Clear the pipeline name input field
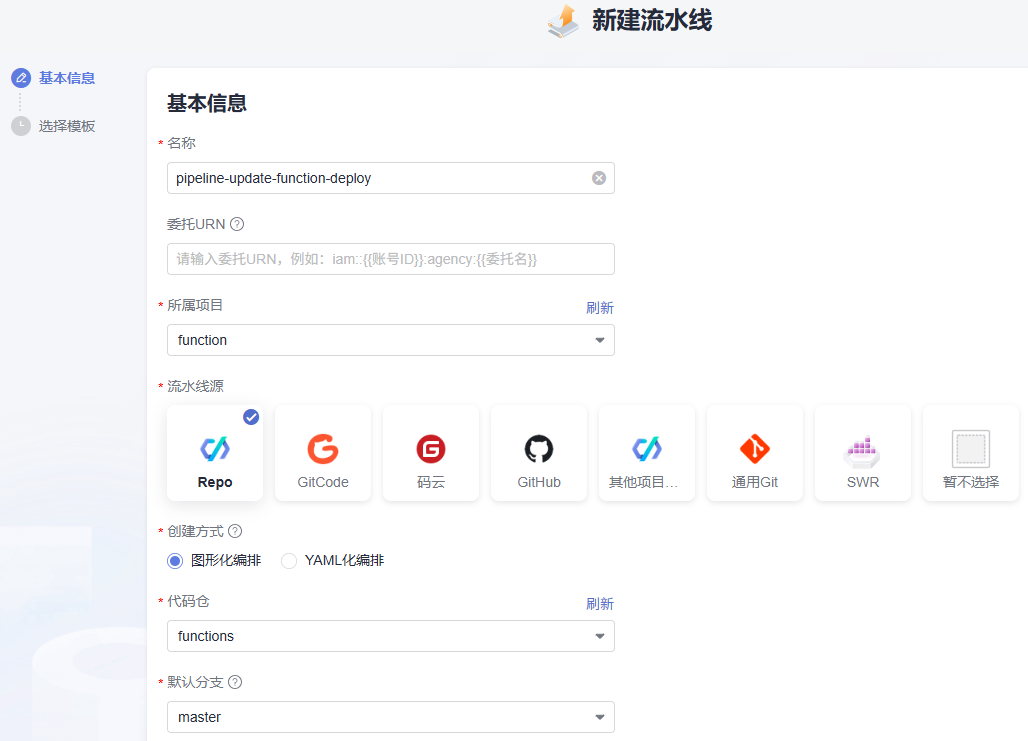Screen dimensions: 1028x741 tap(599, 177)
